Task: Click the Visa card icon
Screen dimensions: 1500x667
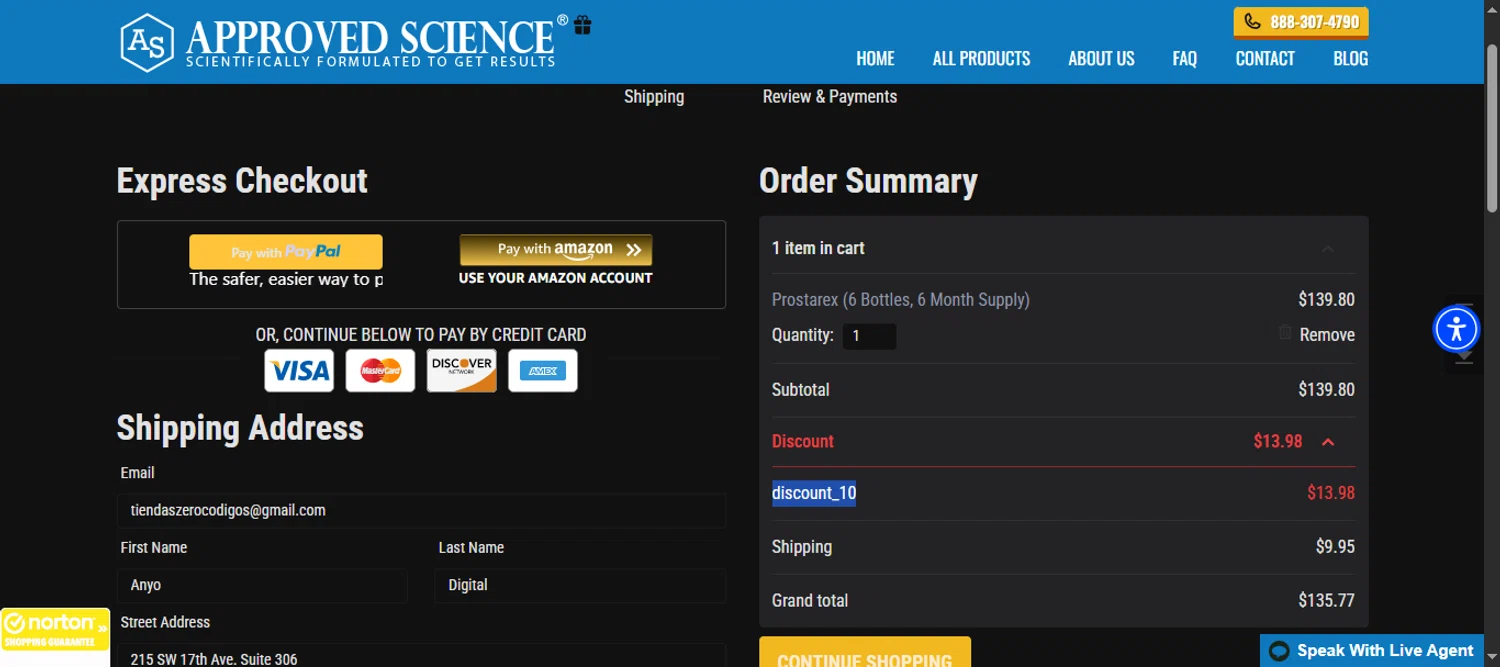Action: pyautogui.click(x=299, y=371)
